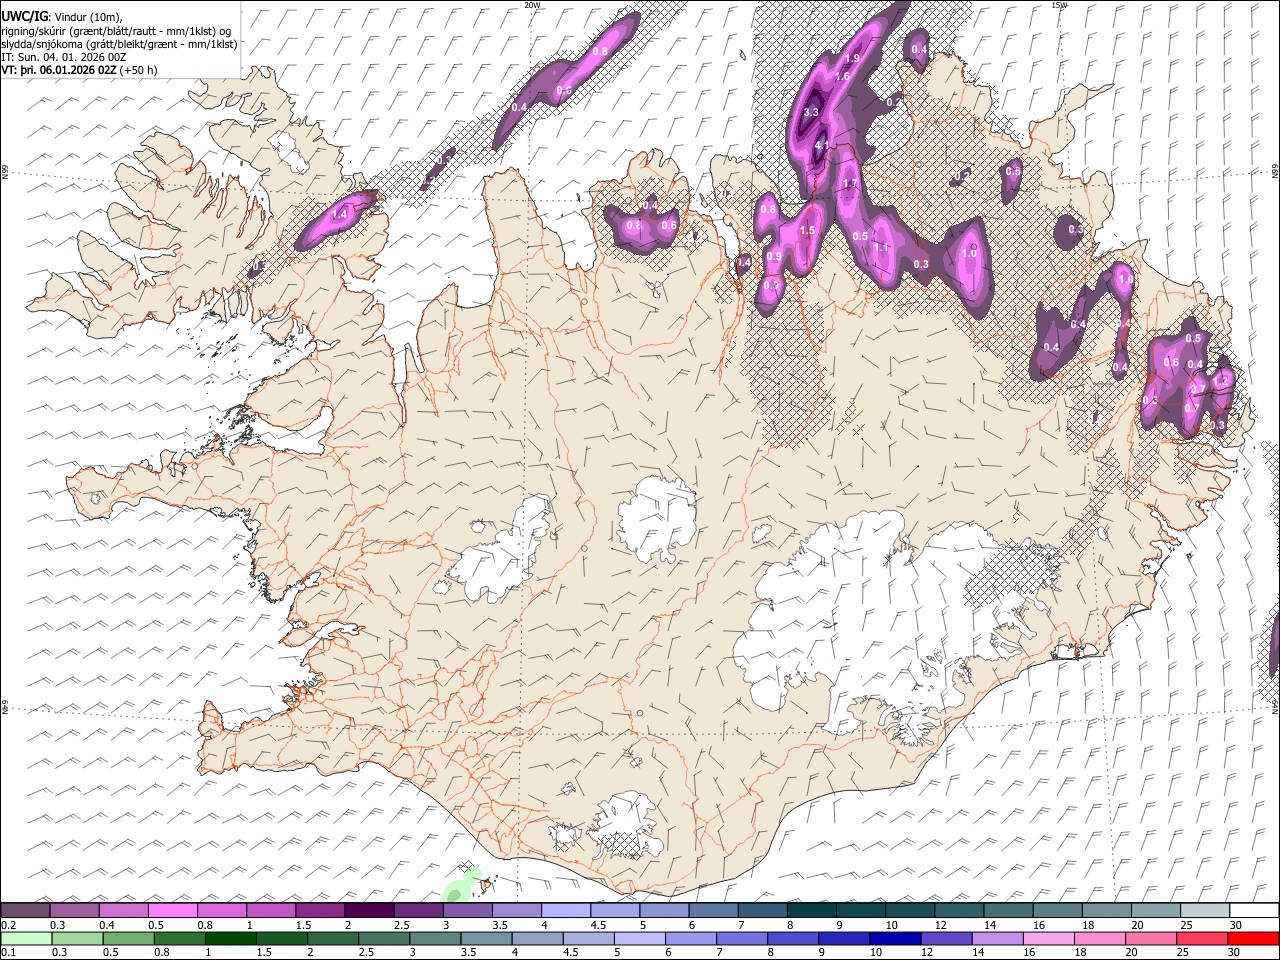The width and height of the screenshot is (1280, 960).
Task: Pick the 14–16 light violet lower legend swatch
Action: coord(997,938)
